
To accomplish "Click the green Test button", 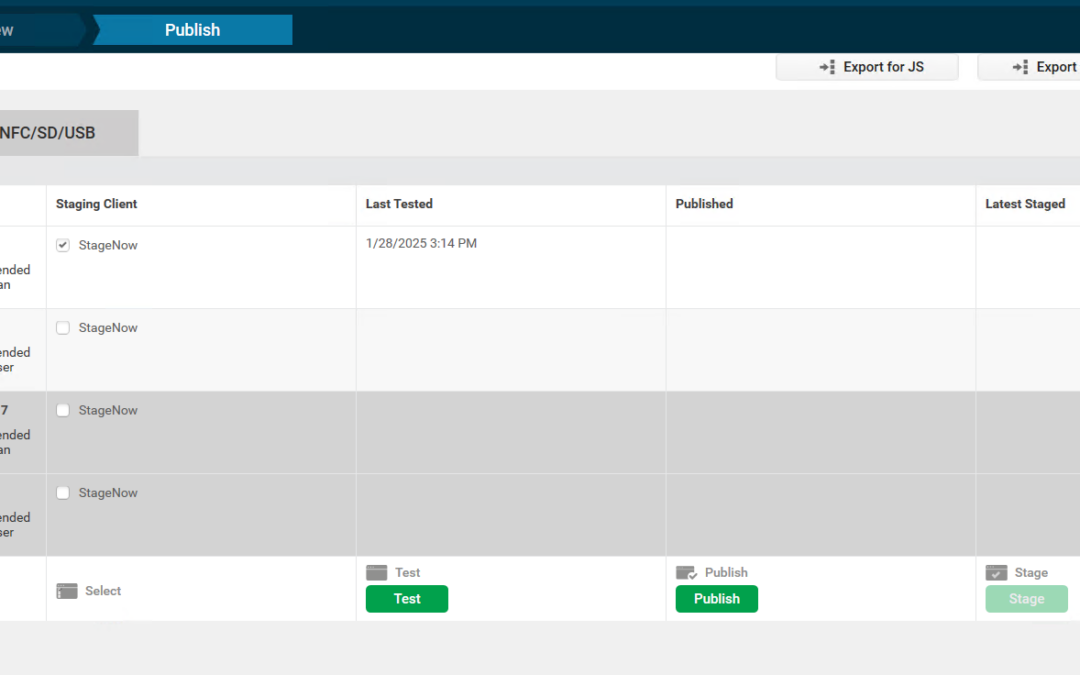I will tap(407, 599).
